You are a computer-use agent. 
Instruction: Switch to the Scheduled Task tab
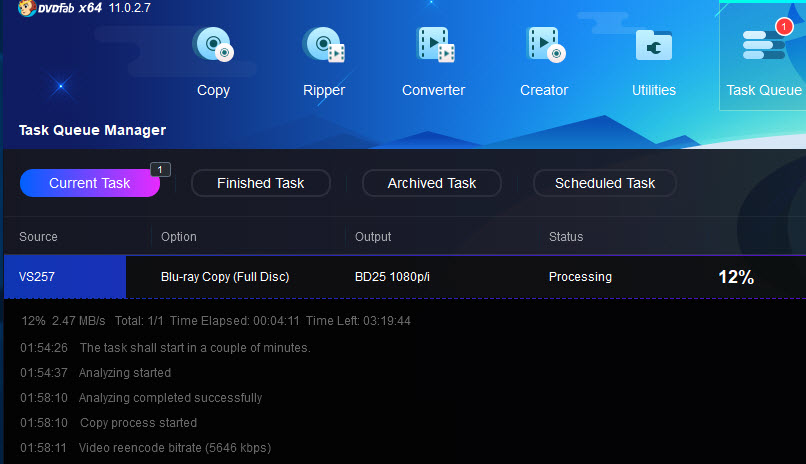click(605, 183)
